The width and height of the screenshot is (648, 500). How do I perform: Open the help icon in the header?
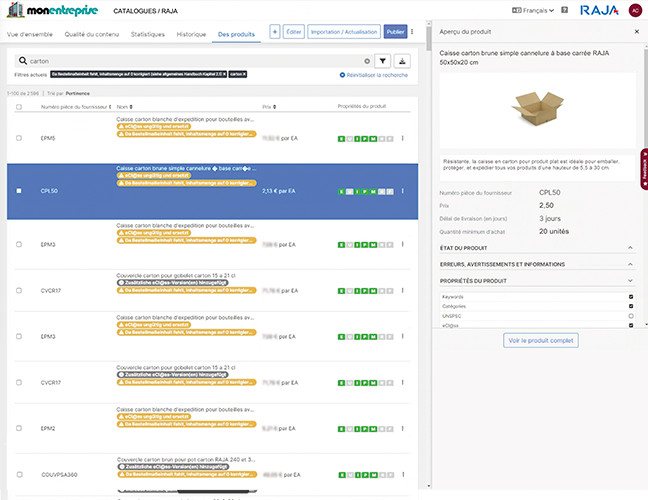(565, 10)
